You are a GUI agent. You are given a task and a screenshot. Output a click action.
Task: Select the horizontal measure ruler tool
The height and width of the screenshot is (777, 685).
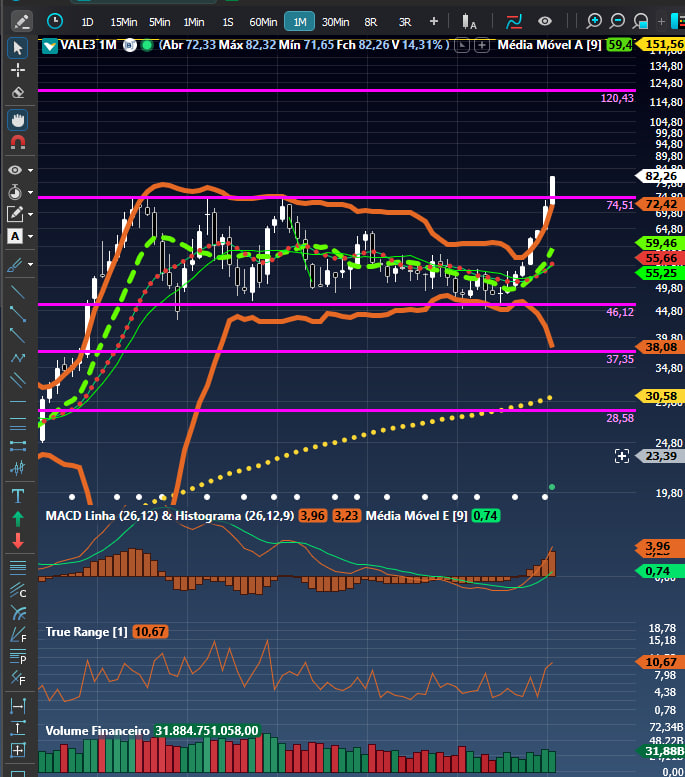click(18, 706)
